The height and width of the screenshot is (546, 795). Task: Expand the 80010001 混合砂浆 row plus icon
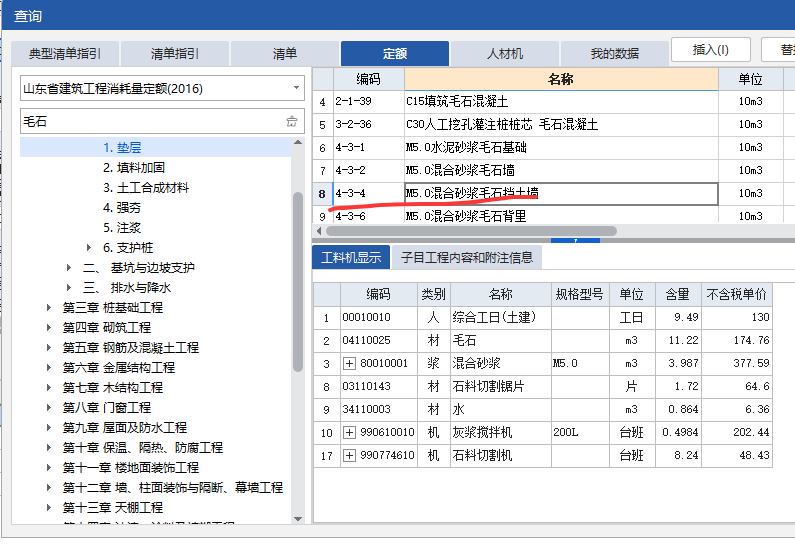point(349,363)
